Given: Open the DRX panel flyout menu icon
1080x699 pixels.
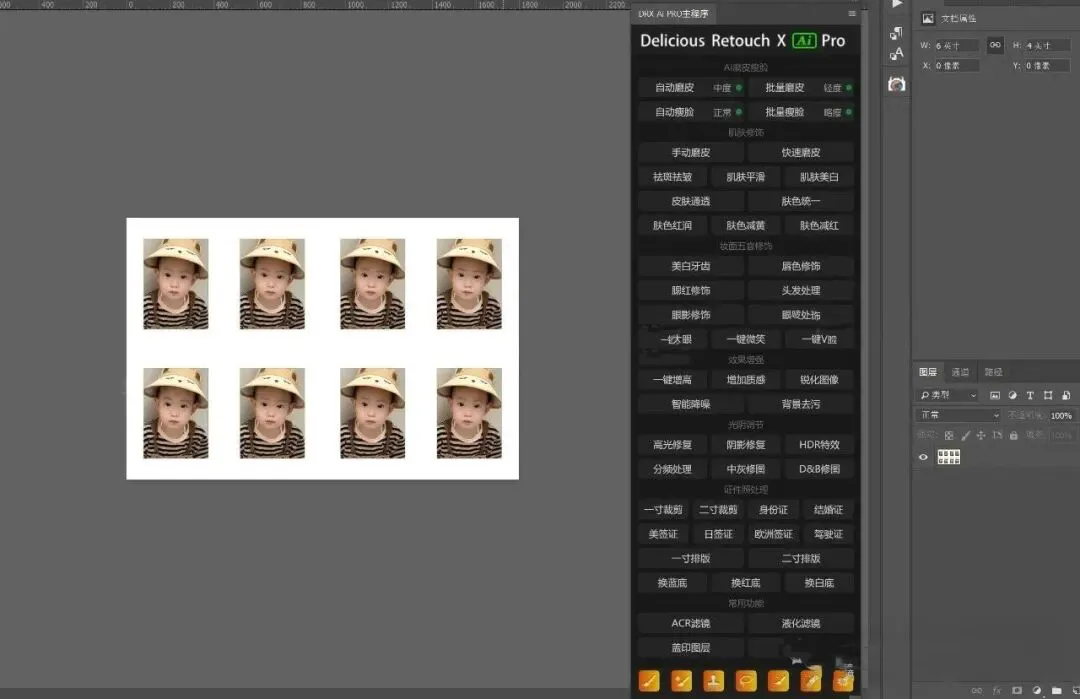Looking at the screenshot, I should click(852, 14).
